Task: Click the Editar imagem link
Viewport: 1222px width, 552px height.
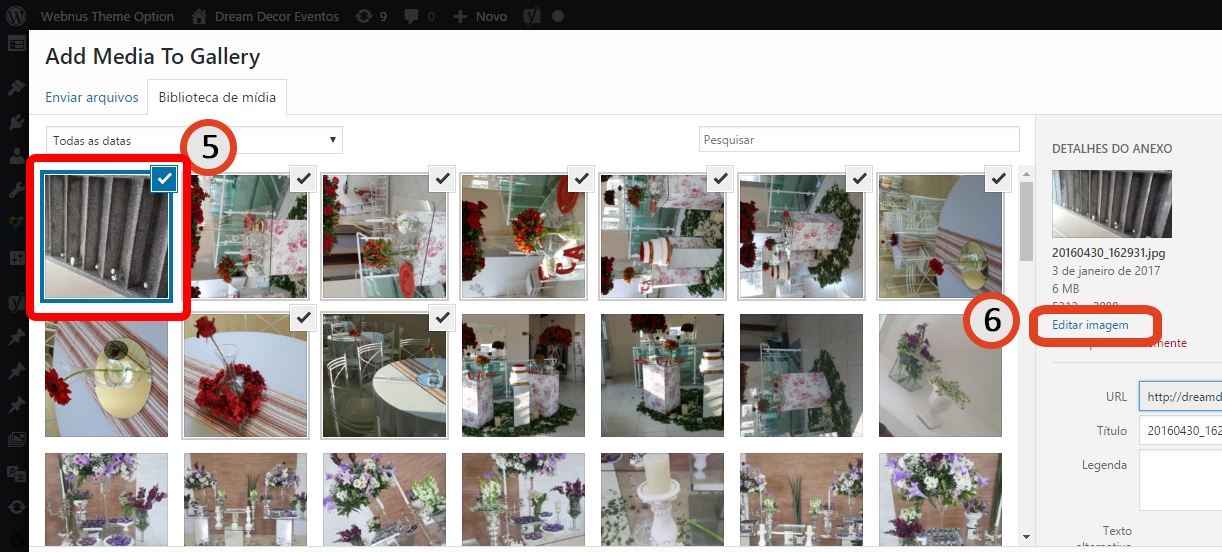Action: coord(1090,325)
